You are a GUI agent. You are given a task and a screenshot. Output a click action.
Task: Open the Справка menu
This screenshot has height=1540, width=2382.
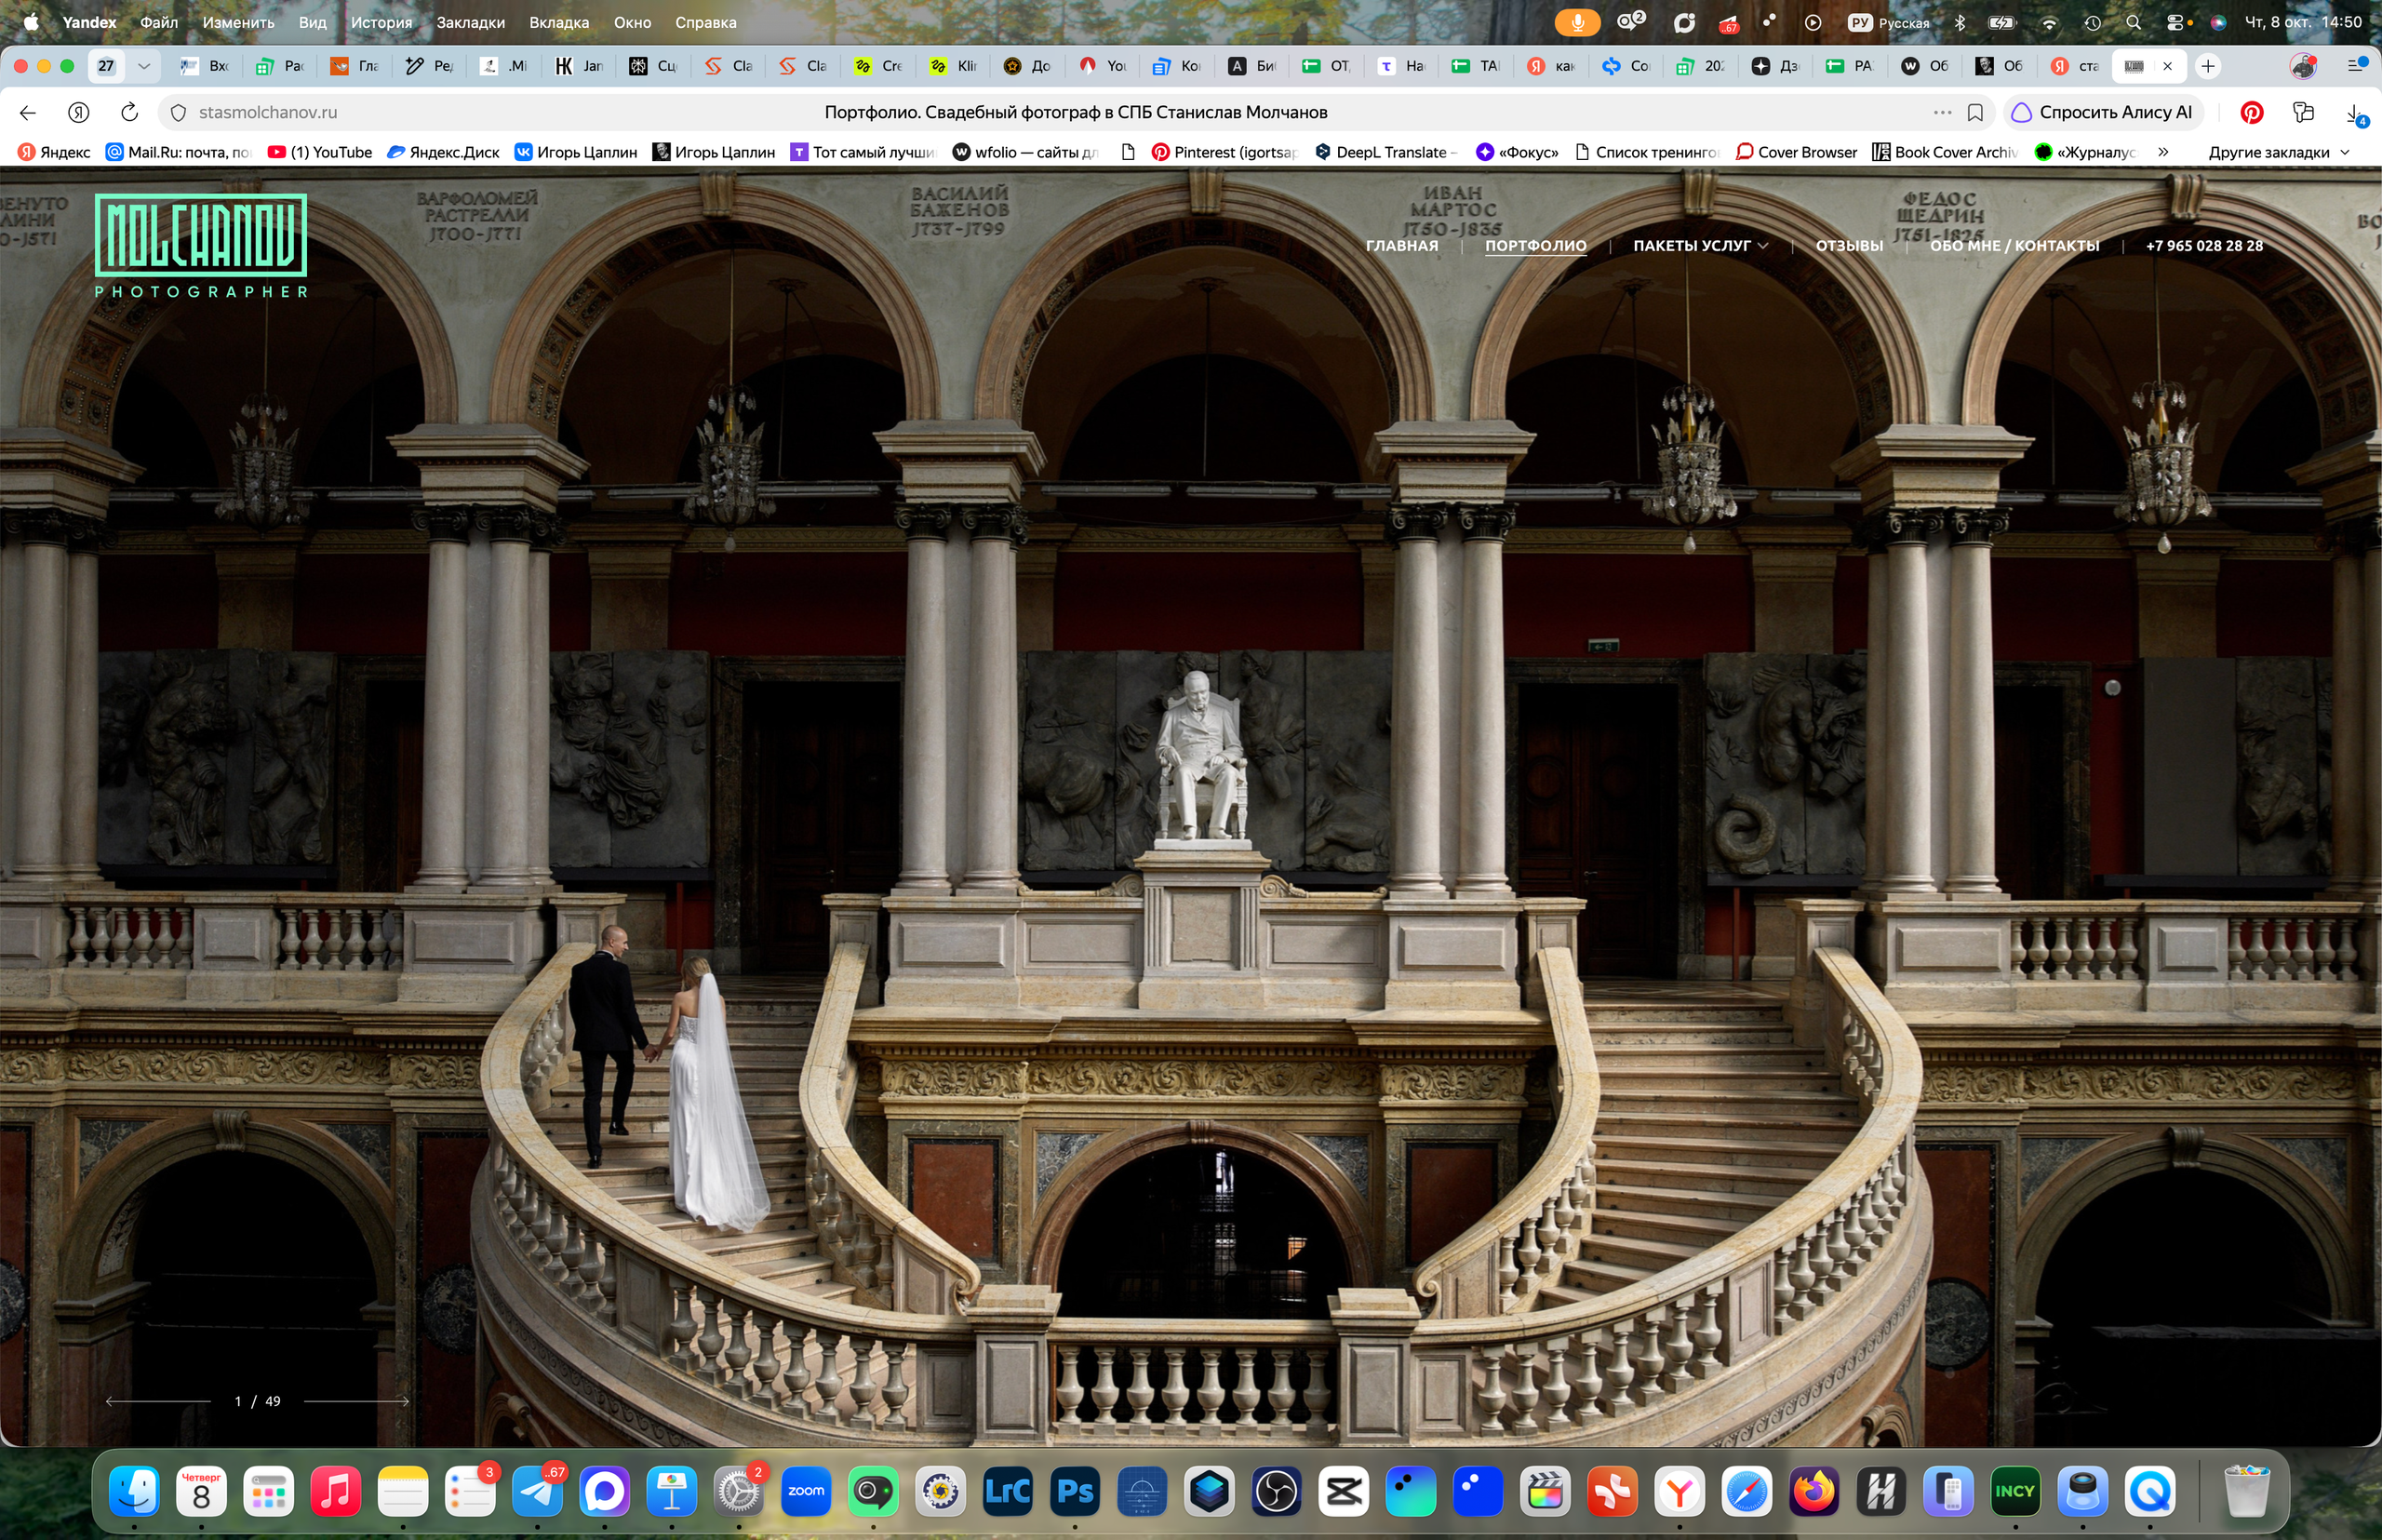pyautogui.click(x=705, y=22)
